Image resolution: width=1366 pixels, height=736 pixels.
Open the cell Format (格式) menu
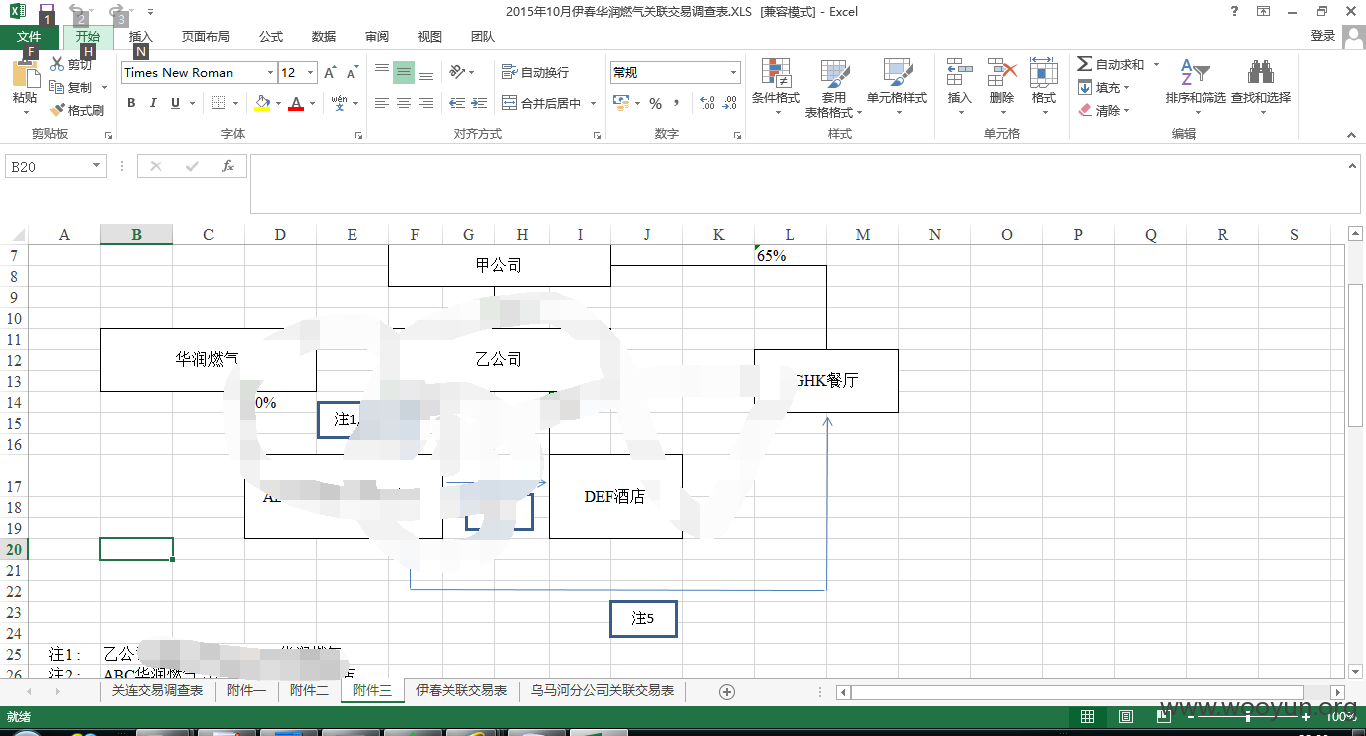pos(1044,87)
